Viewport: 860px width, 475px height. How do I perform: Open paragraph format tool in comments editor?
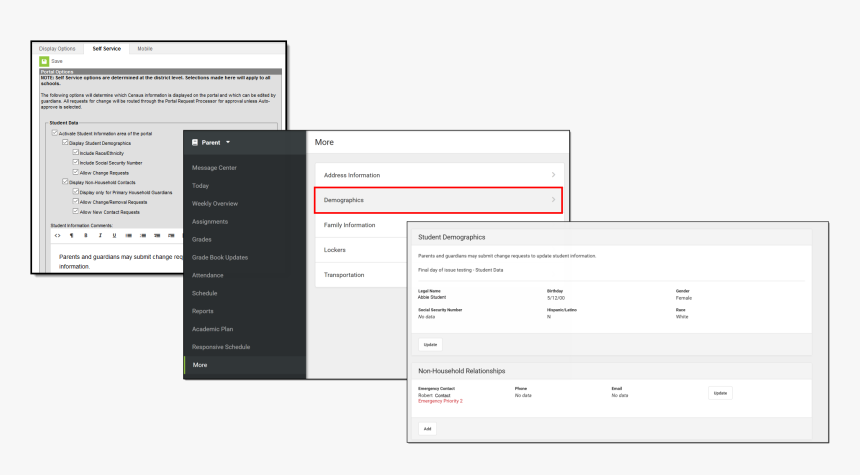[71, 235]
